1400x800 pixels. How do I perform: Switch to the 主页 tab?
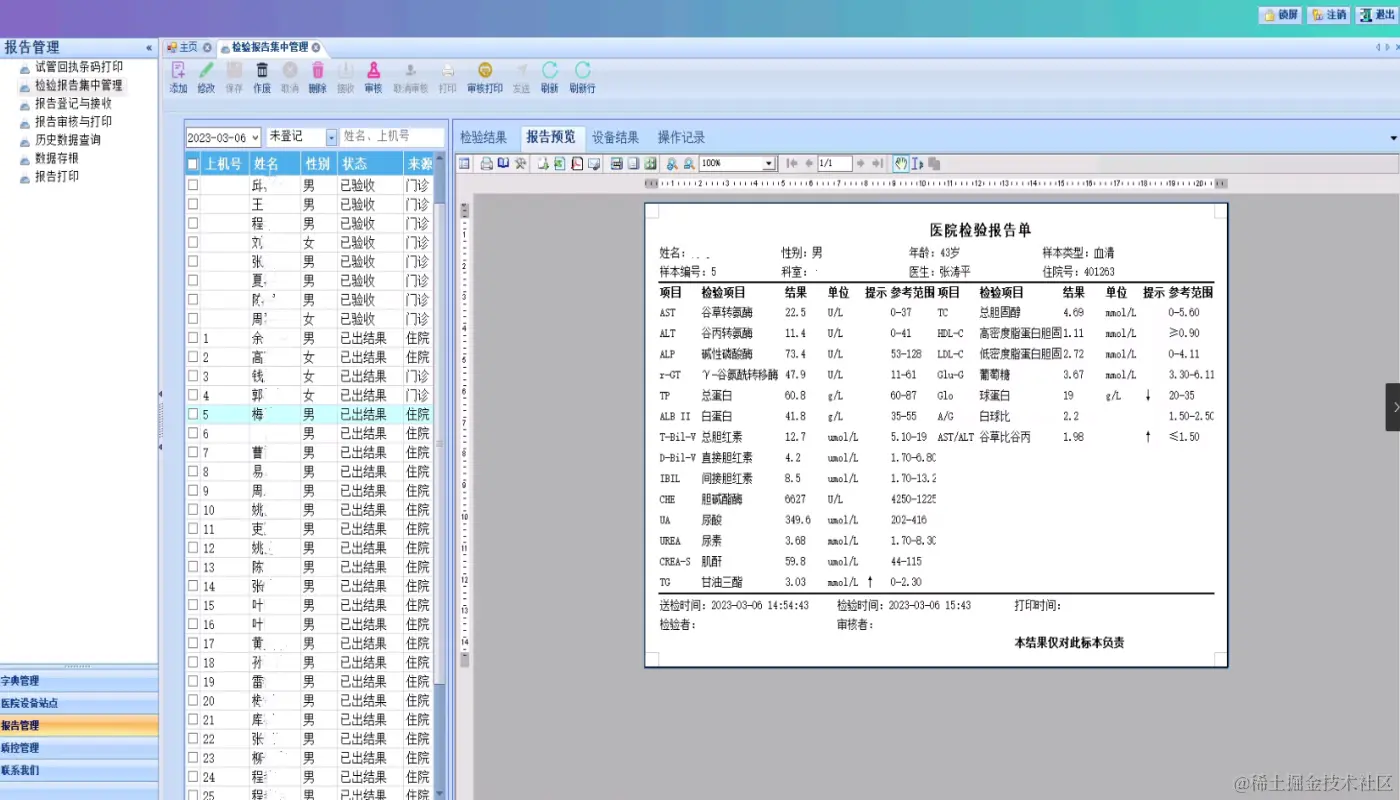coord(188,47)
